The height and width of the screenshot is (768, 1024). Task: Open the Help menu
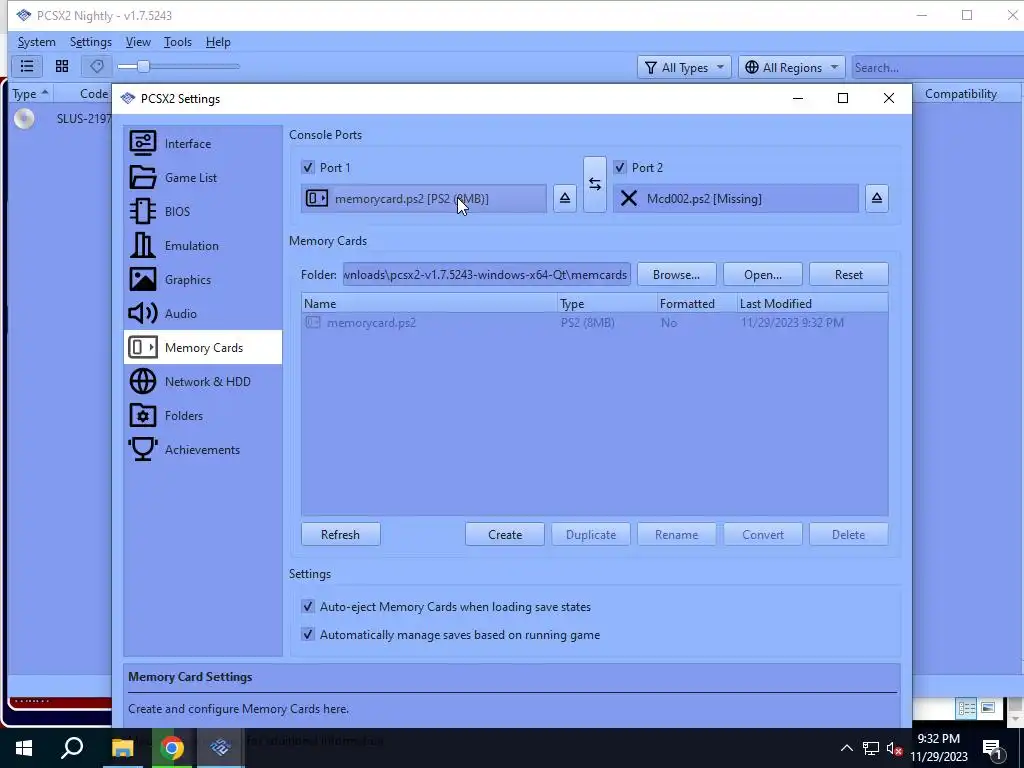[218, 42]
